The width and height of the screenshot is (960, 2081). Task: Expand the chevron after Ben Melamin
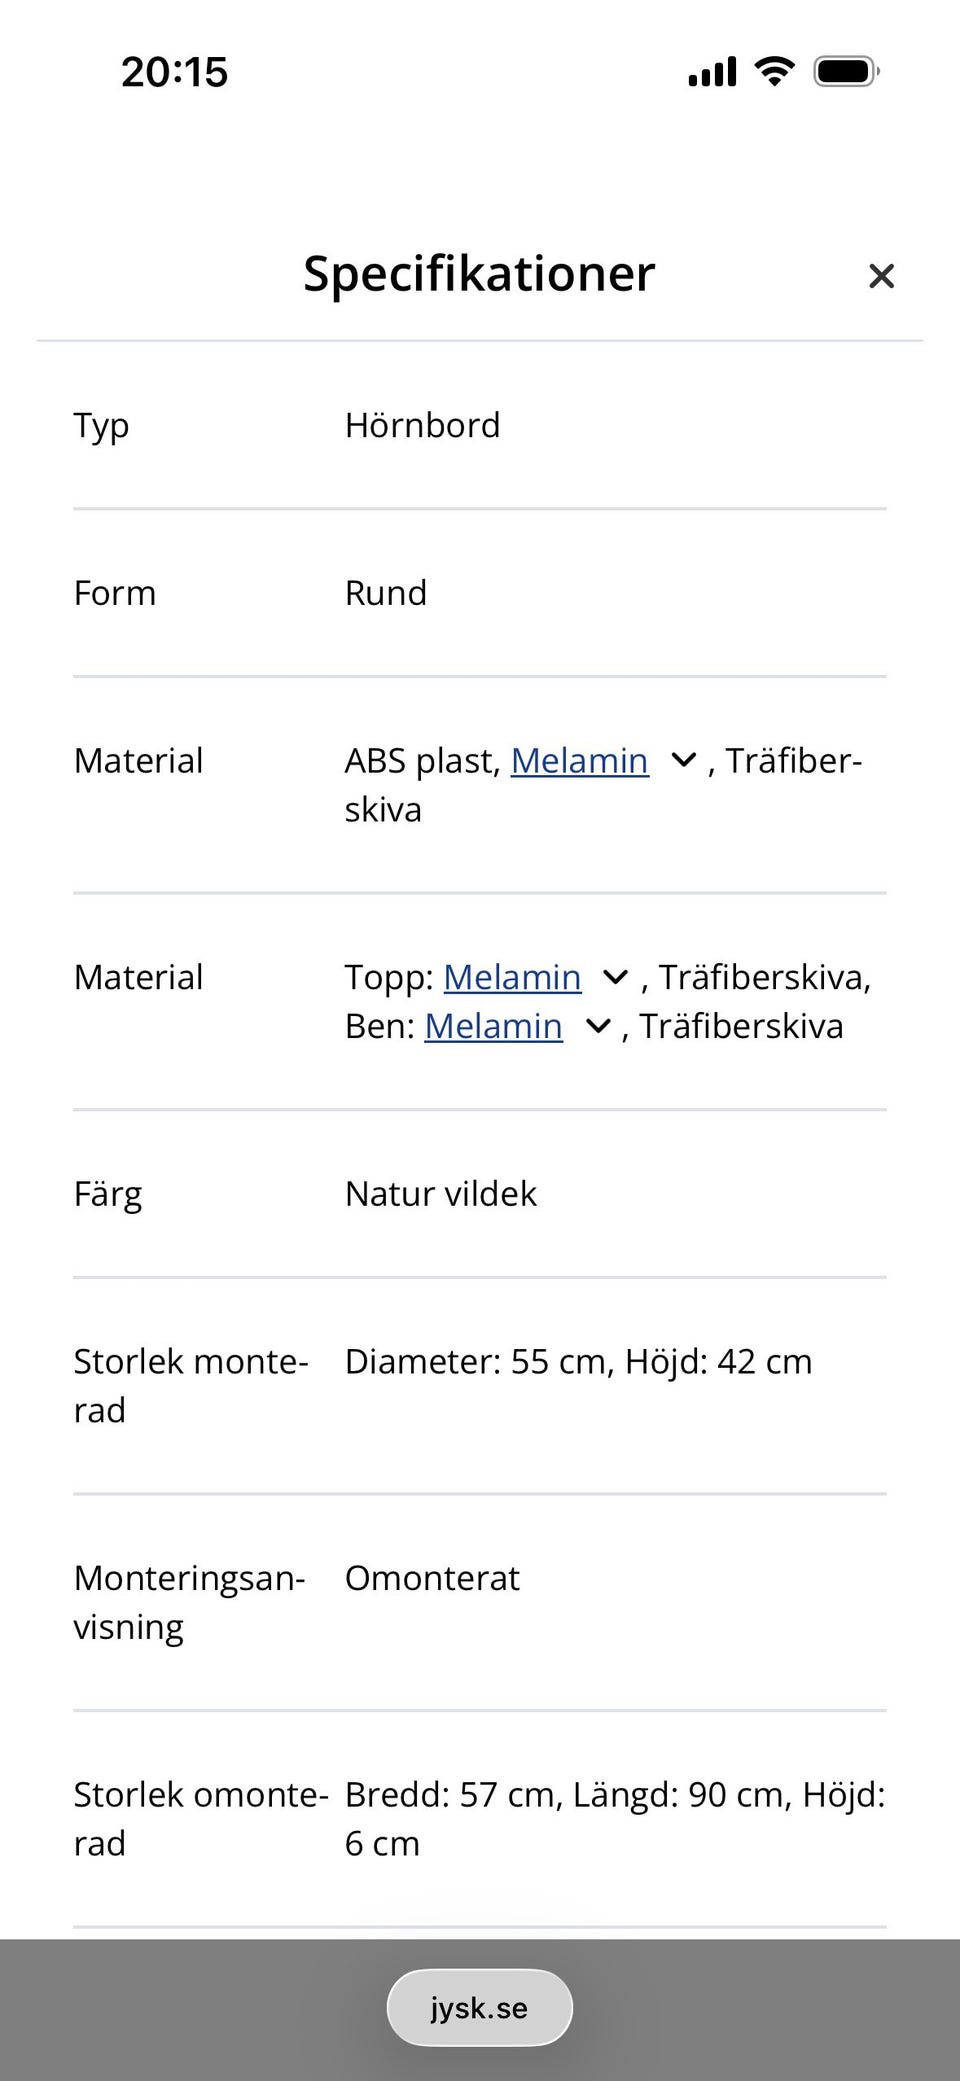coord(598,1026)
